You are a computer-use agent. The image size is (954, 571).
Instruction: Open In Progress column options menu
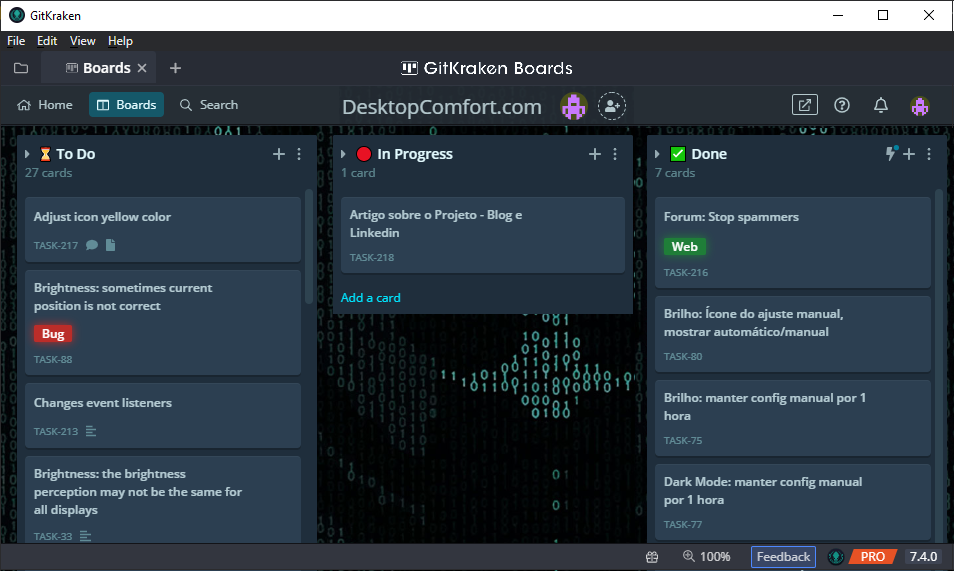615,154
